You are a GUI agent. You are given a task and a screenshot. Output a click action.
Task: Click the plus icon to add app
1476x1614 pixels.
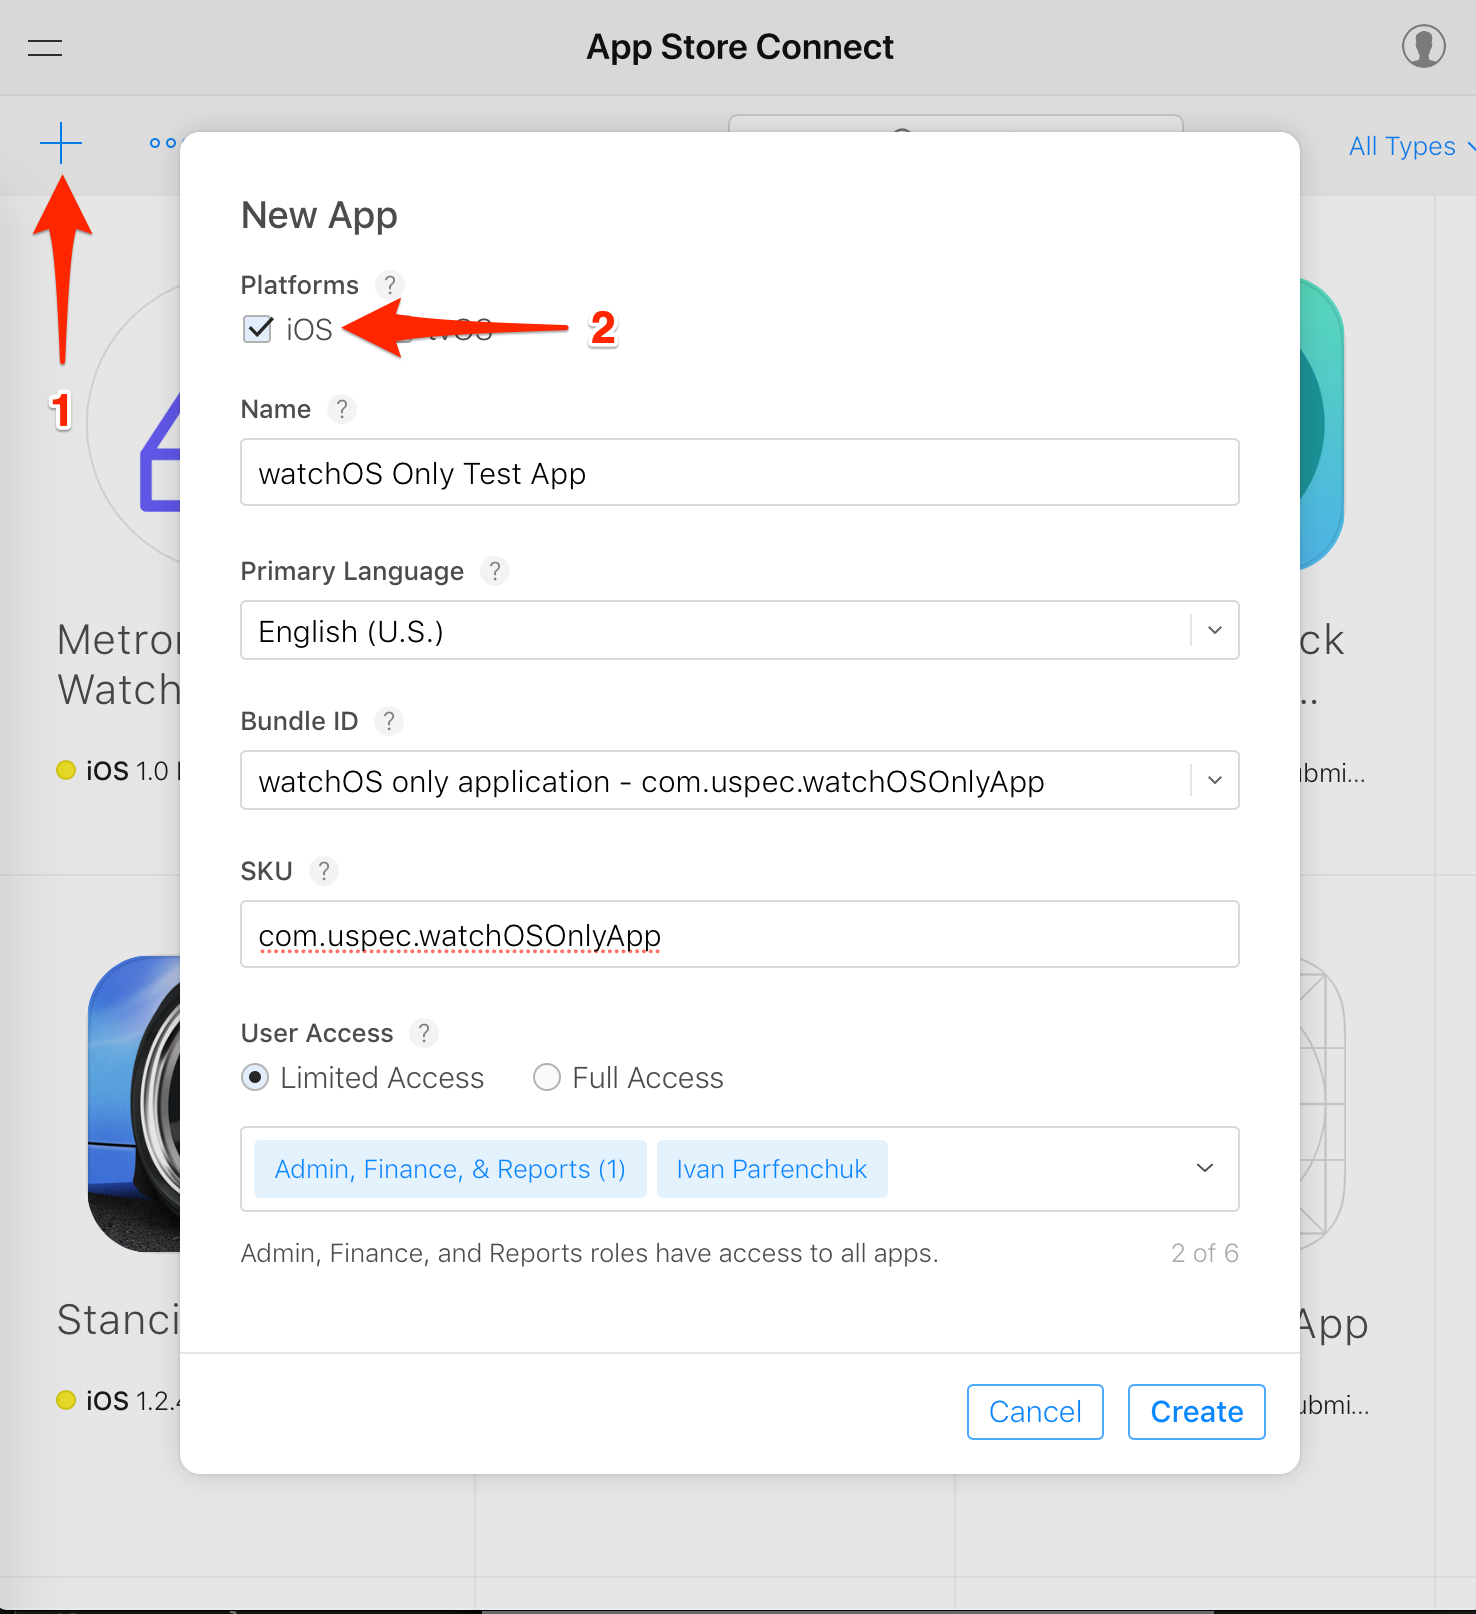coord(61,143)
